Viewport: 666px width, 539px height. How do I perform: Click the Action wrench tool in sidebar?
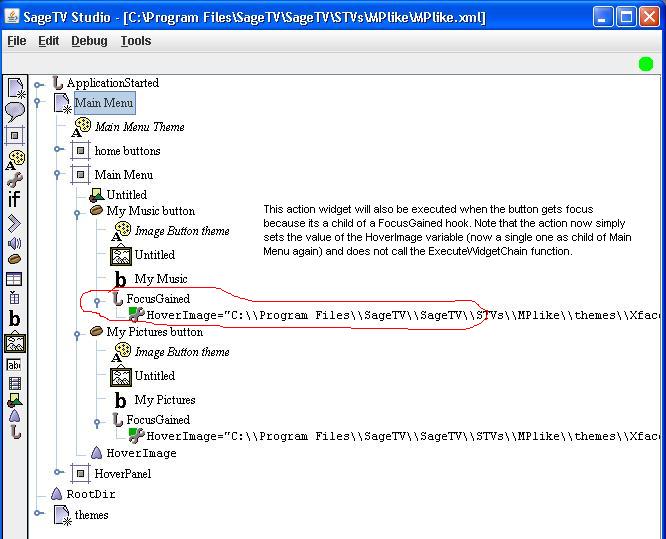click(14, 180)
